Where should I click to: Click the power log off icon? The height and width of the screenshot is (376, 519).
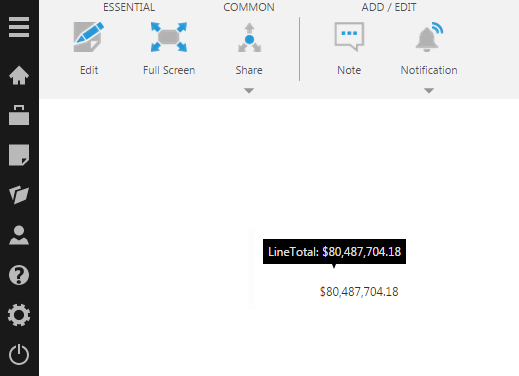19,354
